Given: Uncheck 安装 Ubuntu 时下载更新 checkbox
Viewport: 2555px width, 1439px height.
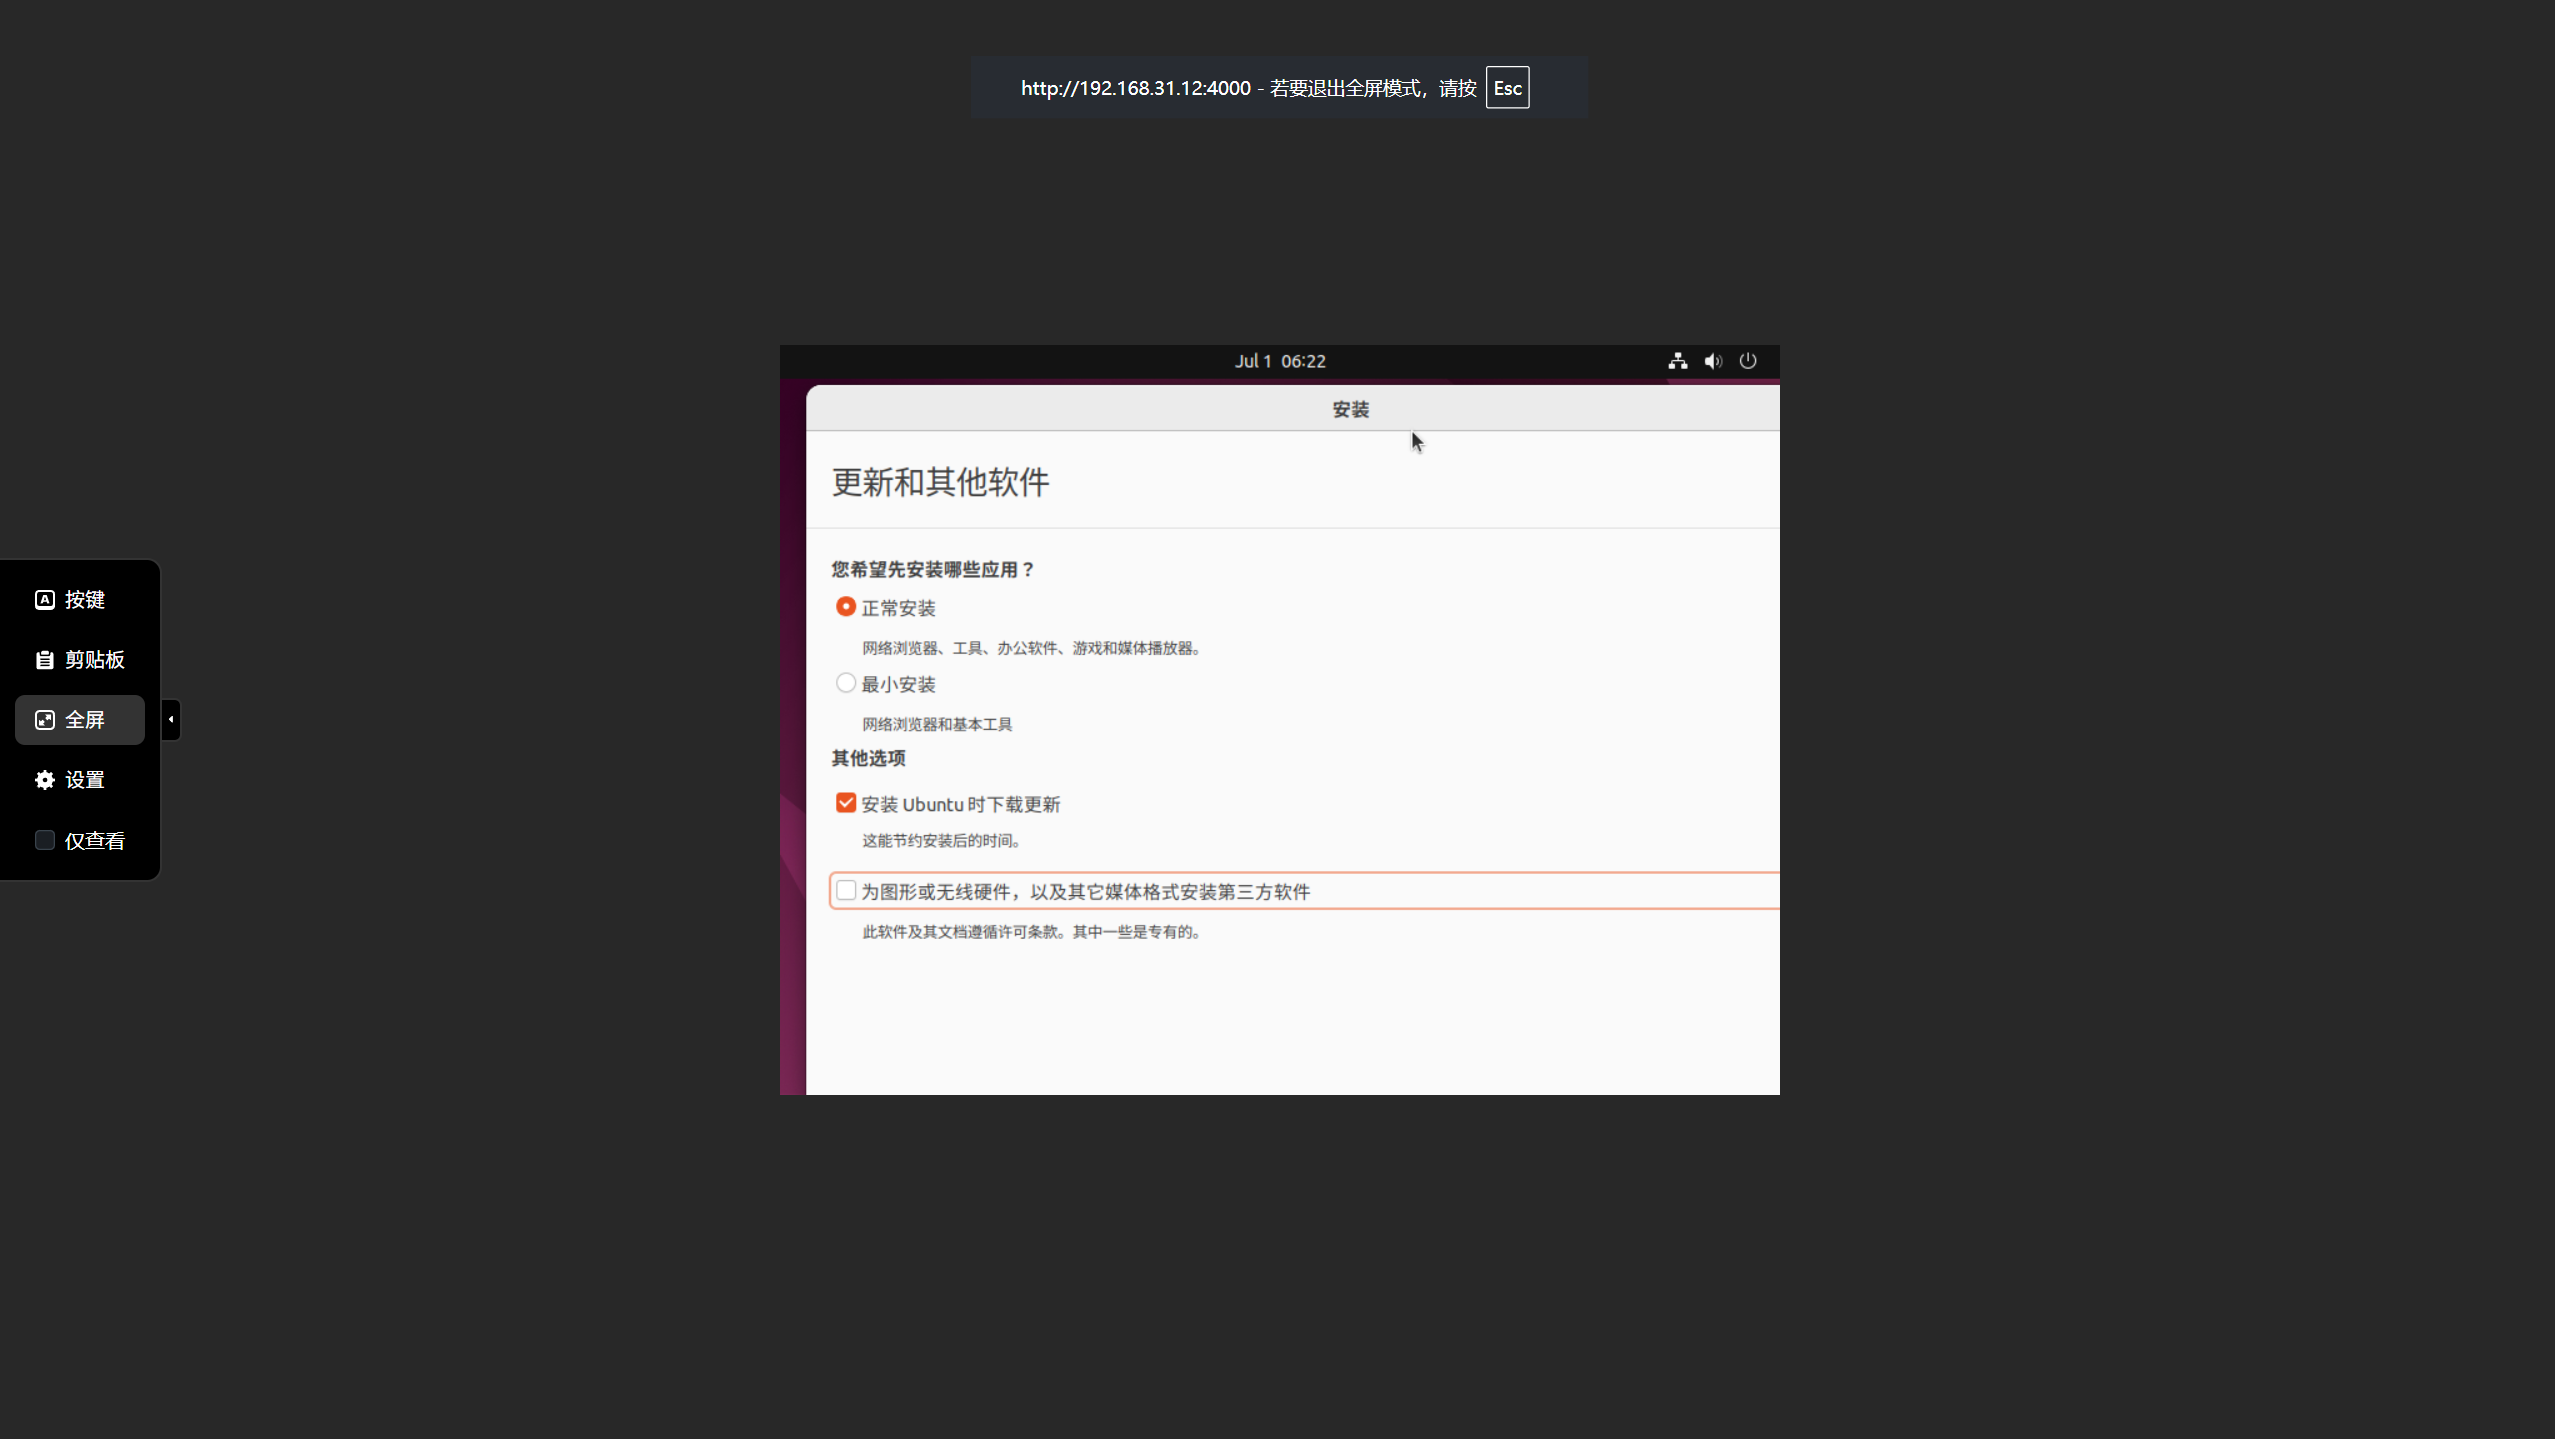Looking at the screenshot, I should click(846, 803).
